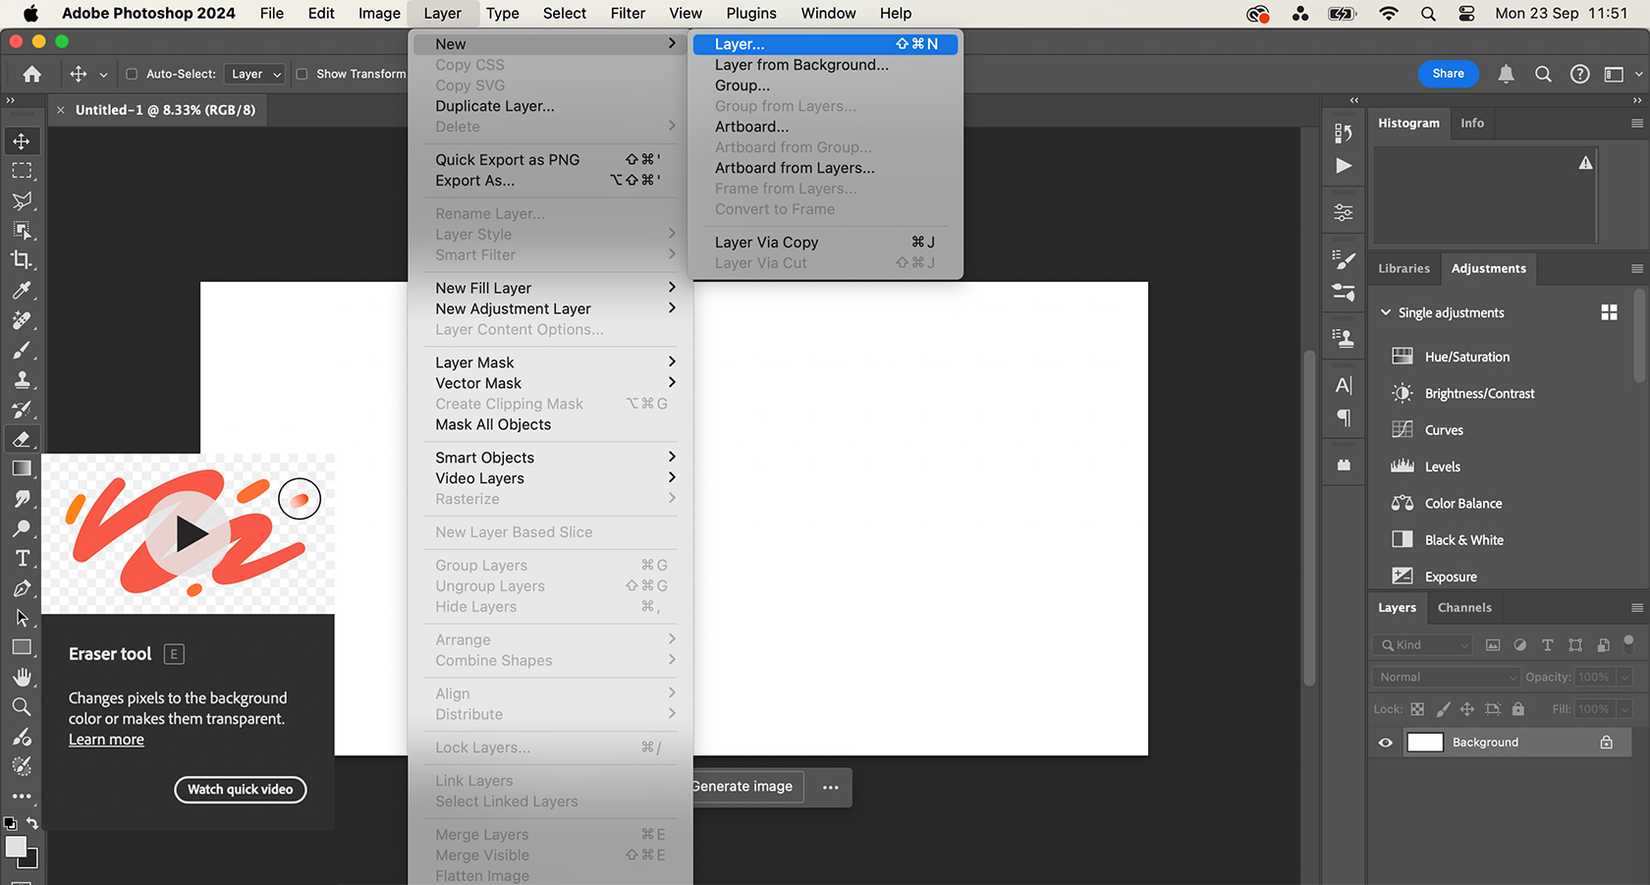
Task: Select the Hand tool
Action: (x=21, y=677)
